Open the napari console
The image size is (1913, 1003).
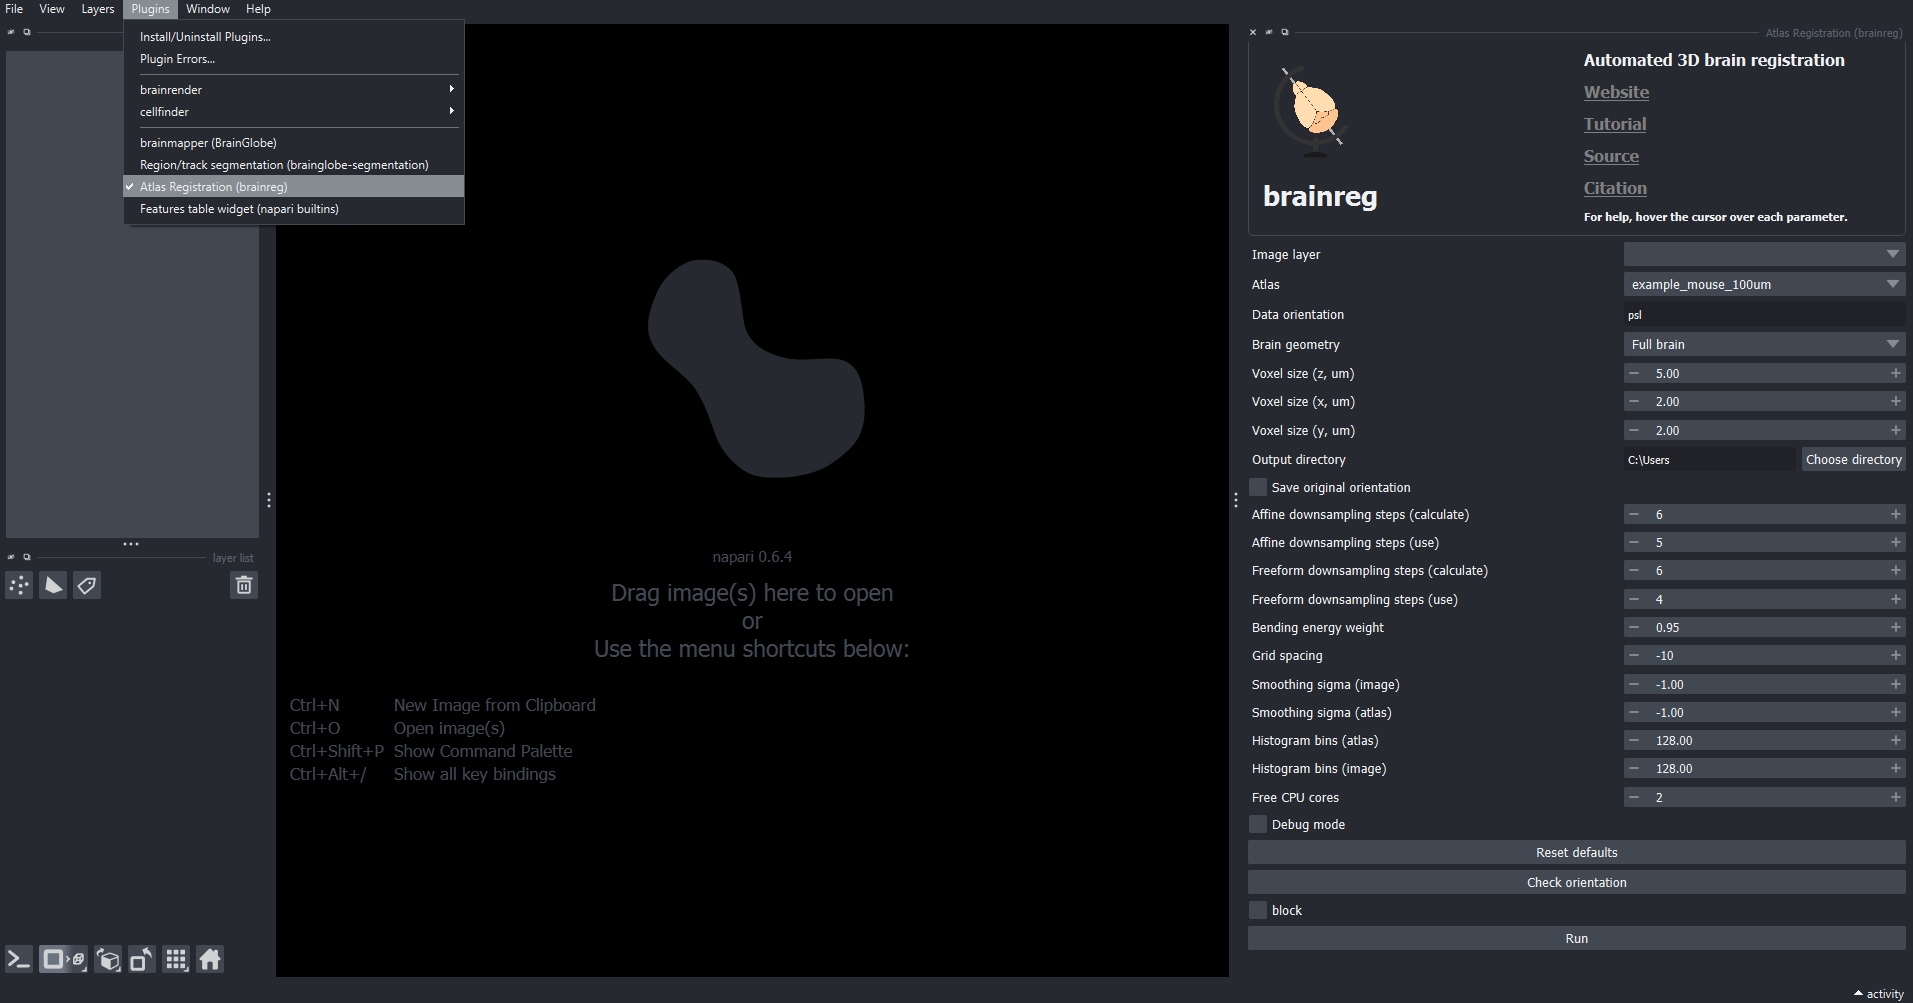click(19, 960)
